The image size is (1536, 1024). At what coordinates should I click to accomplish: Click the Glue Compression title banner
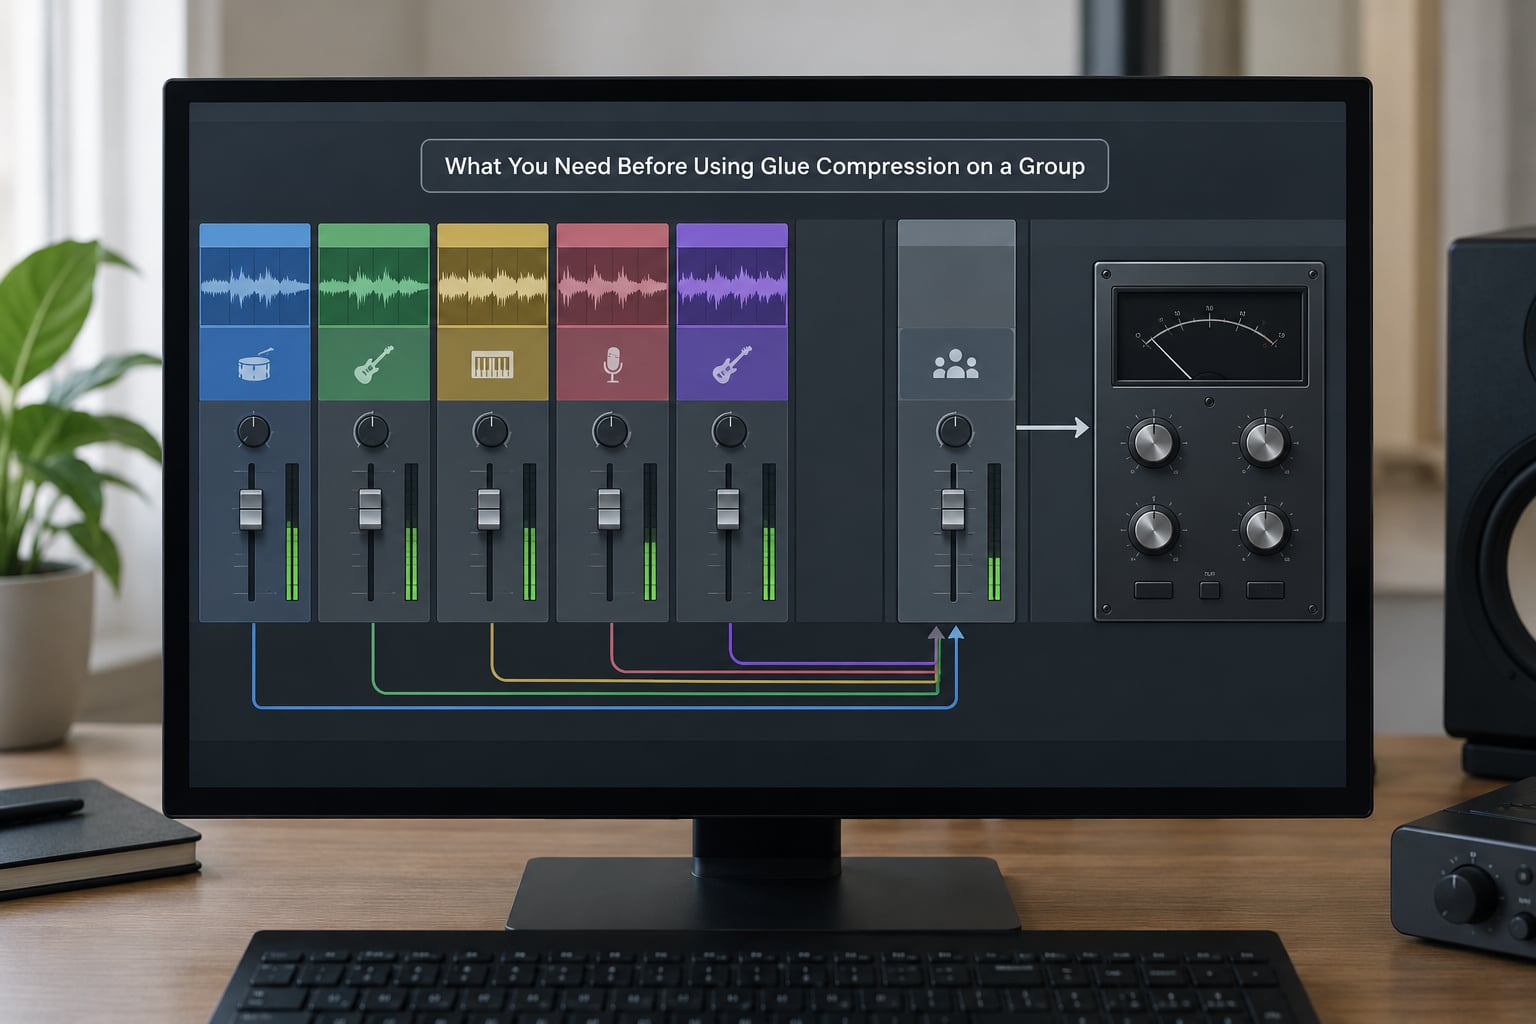[765, 166]
